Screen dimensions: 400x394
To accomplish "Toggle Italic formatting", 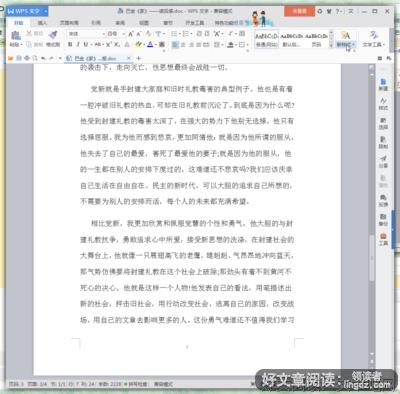I will [x=78, y=44].
